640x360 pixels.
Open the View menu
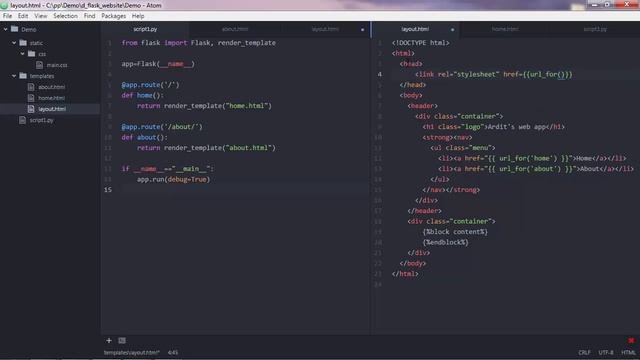pyautogui.click(x=40, y=16)
